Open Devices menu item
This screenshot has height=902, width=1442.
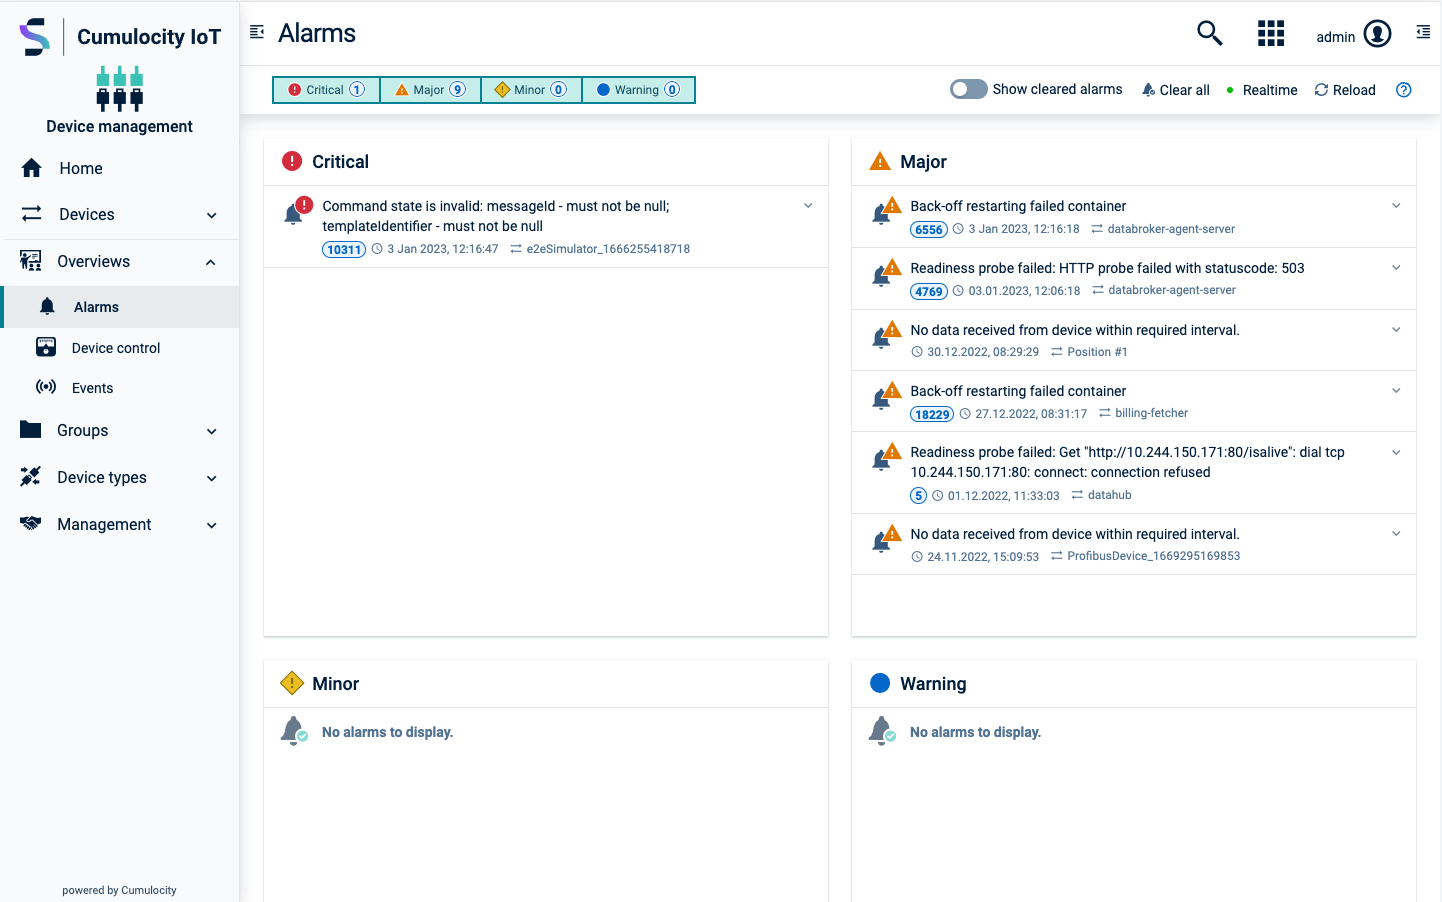(x=120, y=214)
